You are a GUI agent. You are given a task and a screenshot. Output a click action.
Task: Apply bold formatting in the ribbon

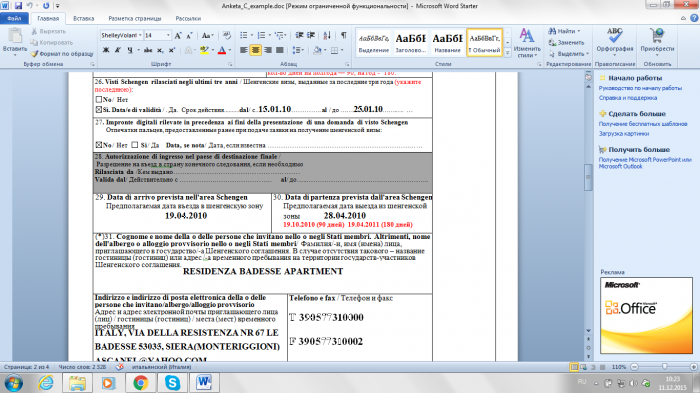106,50
